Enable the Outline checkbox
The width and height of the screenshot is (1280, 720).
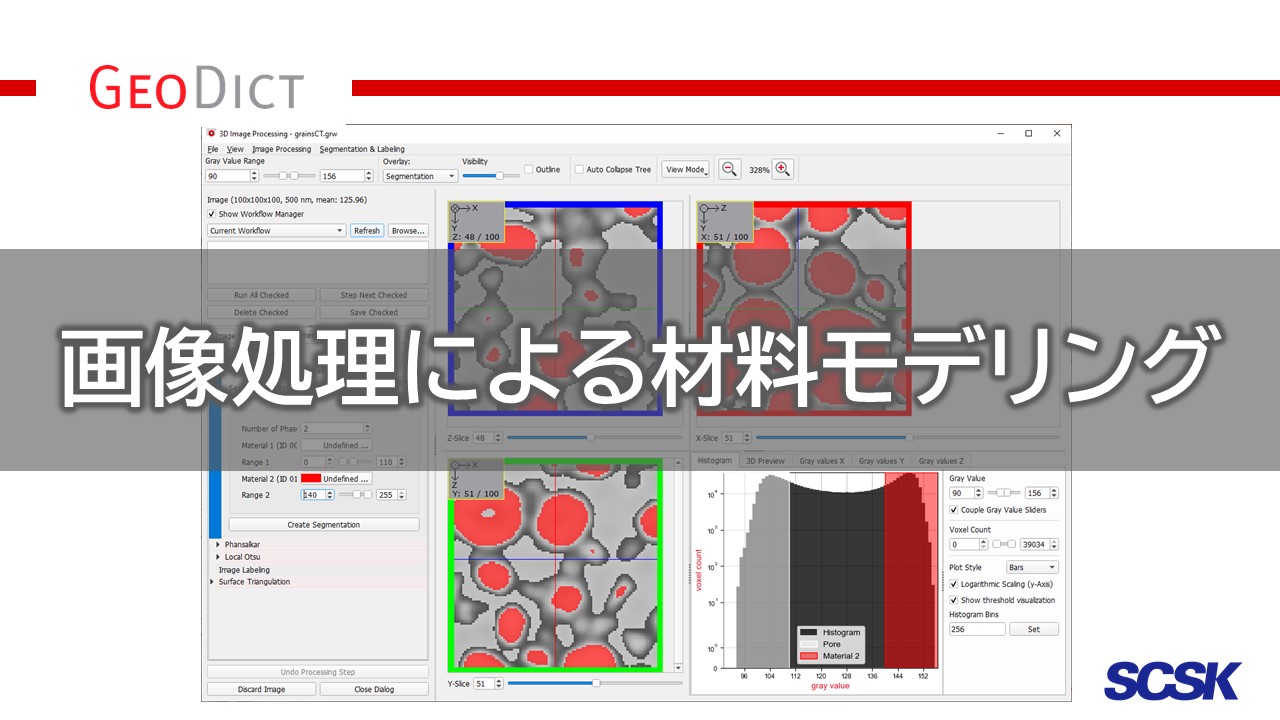tap(529, 169)
